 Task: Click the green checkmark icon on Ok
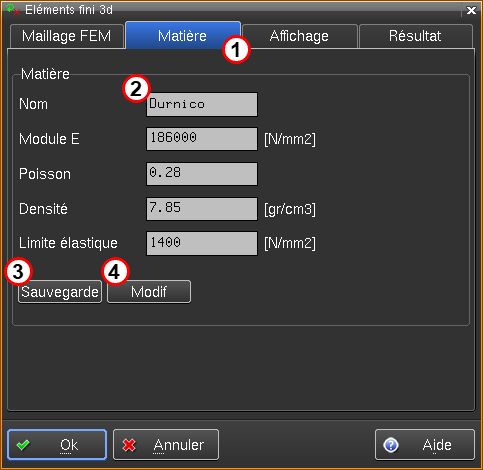(23, 445)
